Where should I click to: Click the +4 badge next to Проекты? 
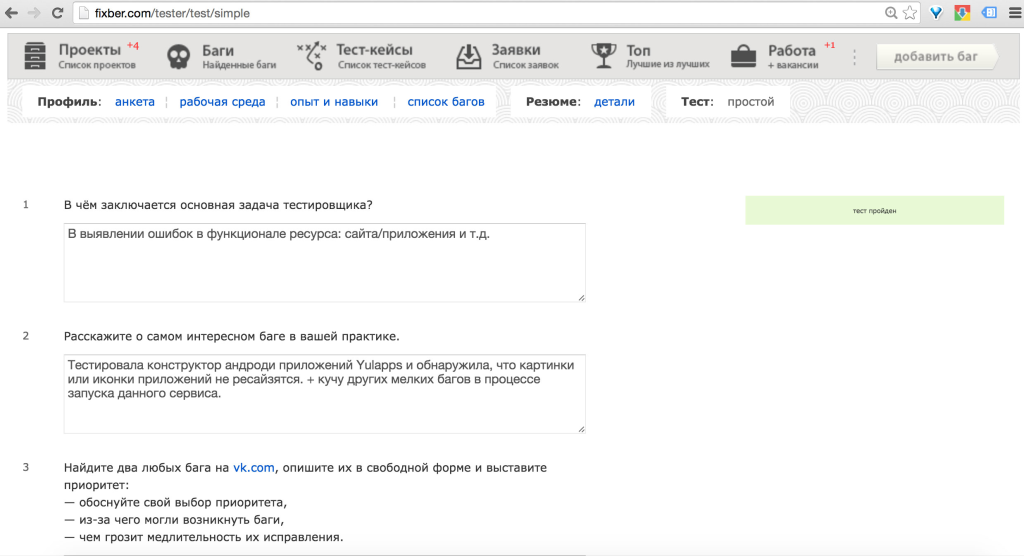click(133, 46)
